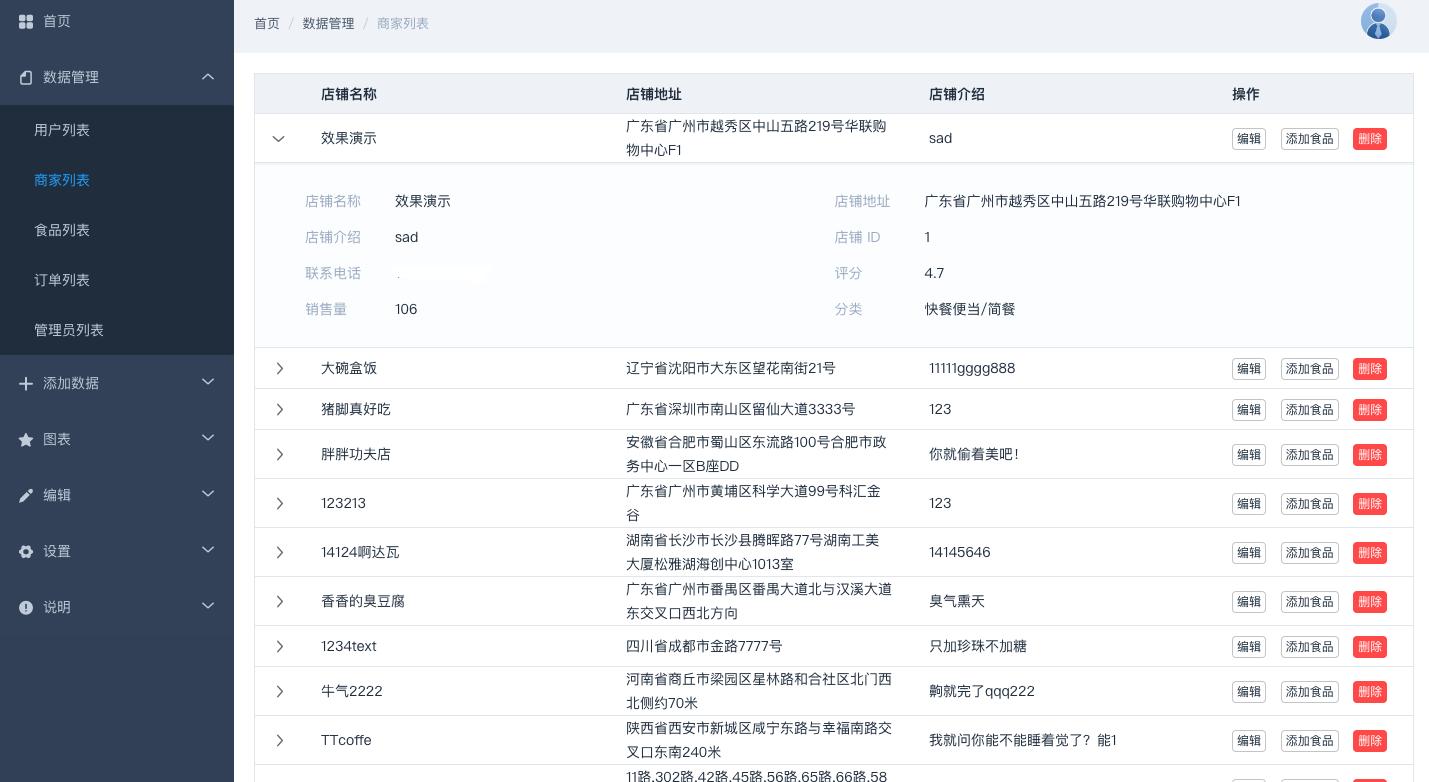Open 用户列表 from the sidebar
Screen dimensions: 1429x782
[x=62, y=130]
